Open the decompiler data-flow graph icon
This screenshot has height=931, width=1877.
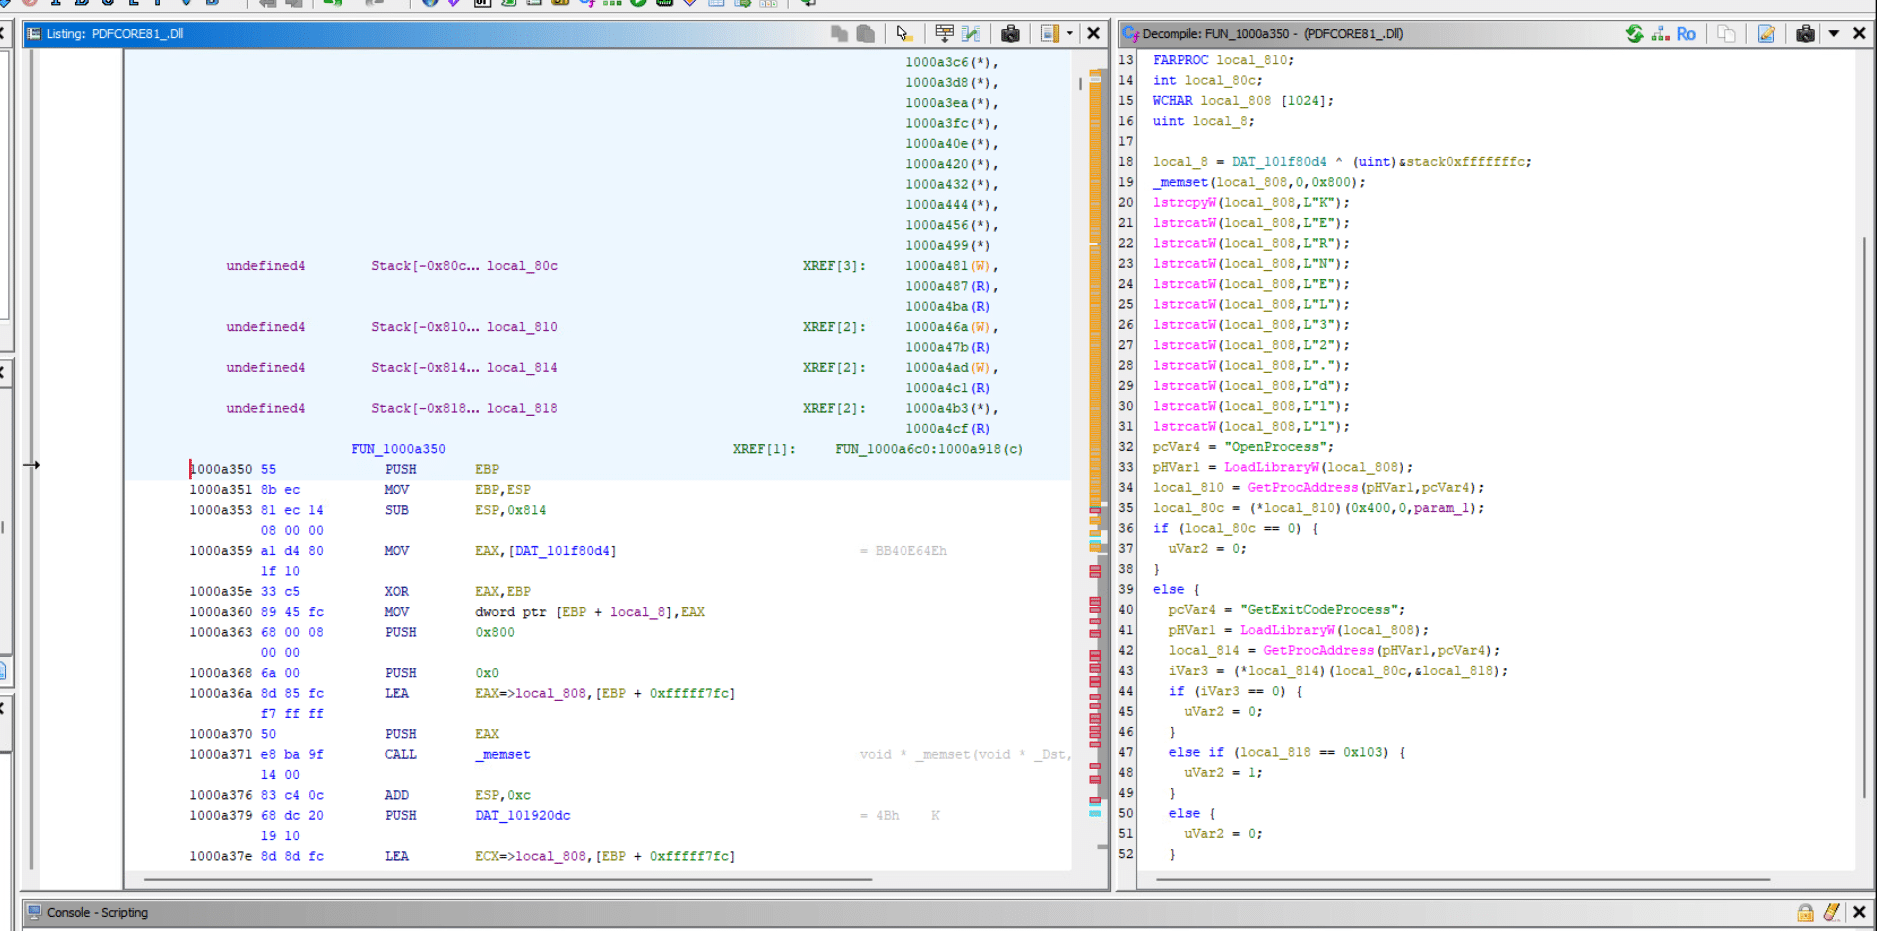pyautogui.click(x=1661, y=33)
